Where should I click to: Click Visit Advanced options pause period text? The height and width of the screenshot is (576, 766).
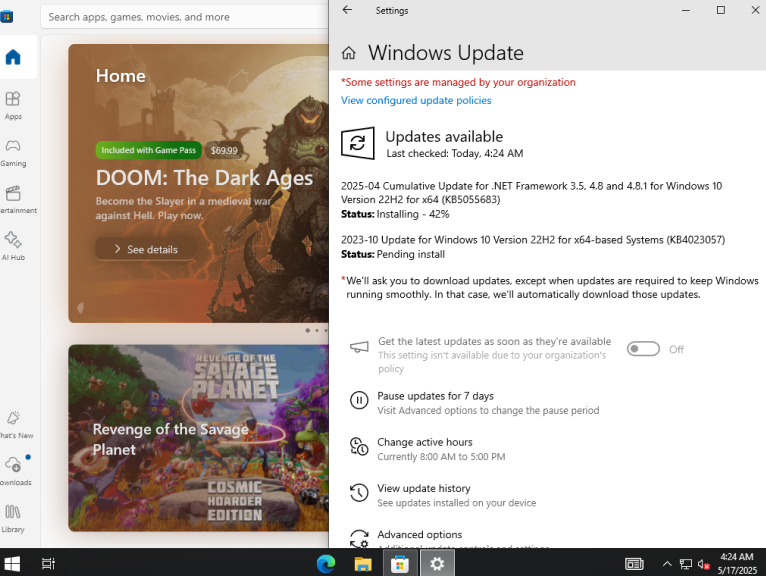click(488, 410)
